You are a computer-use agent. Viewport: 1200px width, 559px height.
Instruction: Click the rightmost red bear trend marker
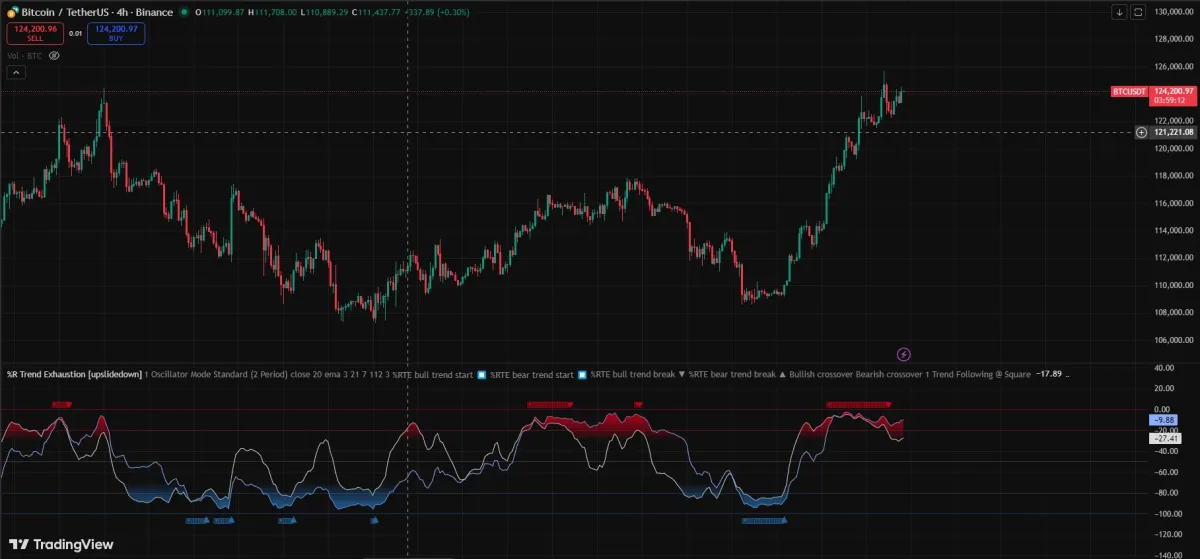click(x=859, y=404)
